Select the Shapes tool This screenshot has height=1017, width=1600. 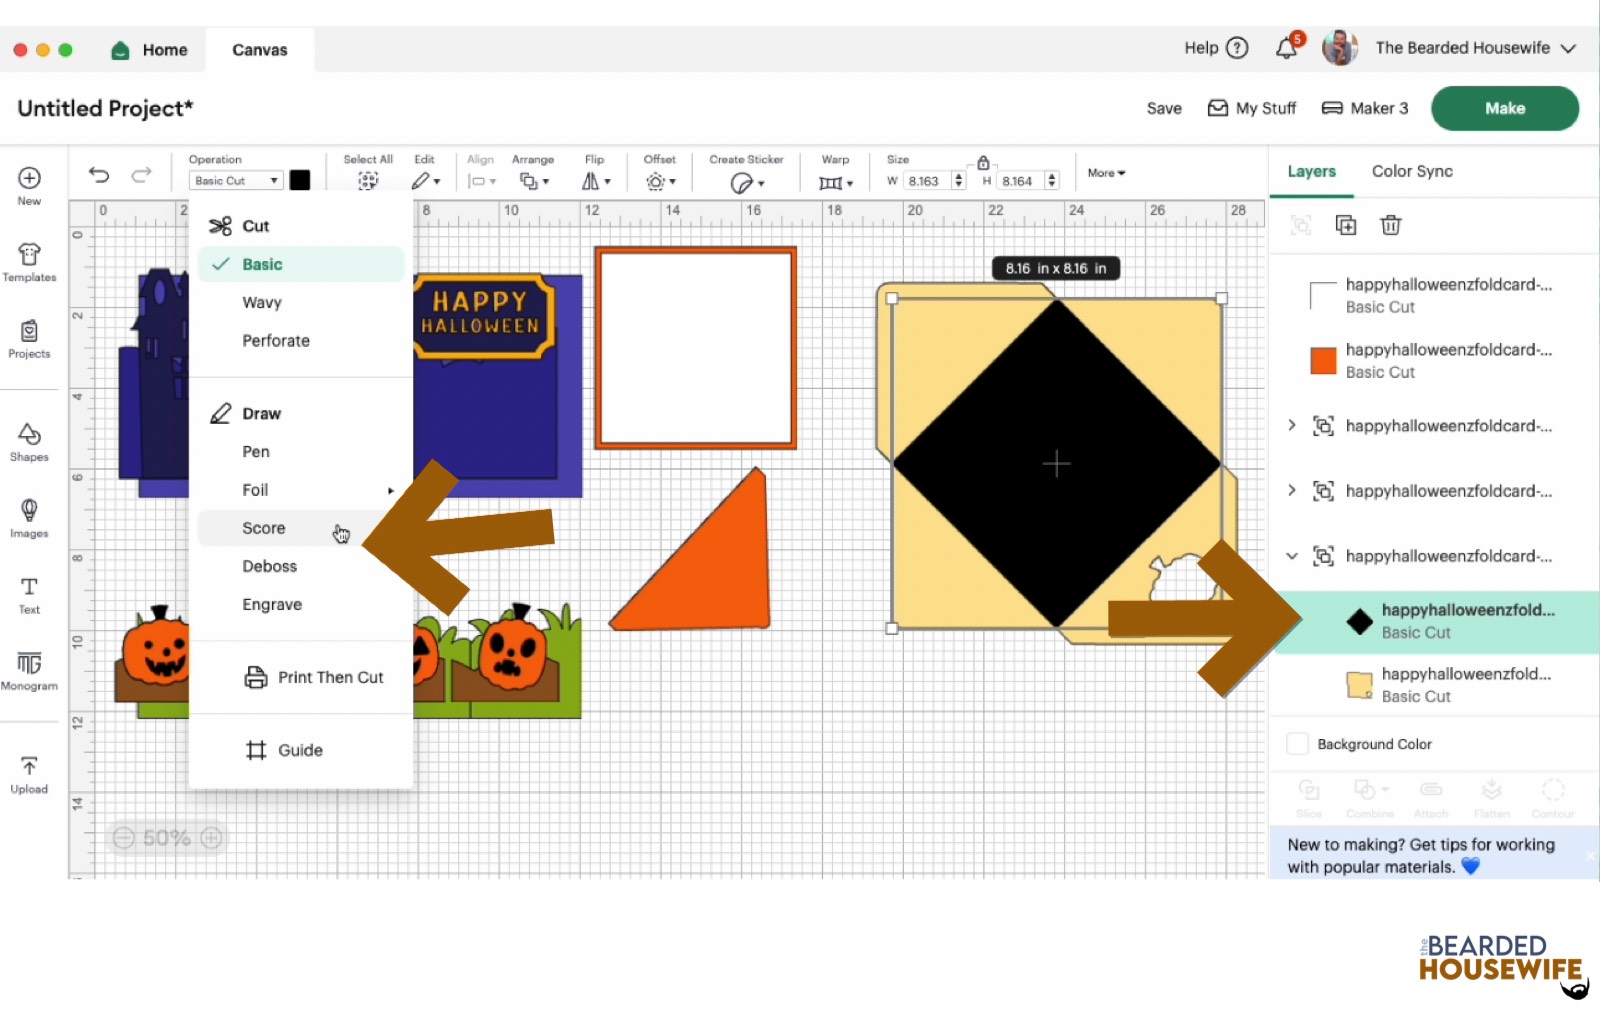29,441
